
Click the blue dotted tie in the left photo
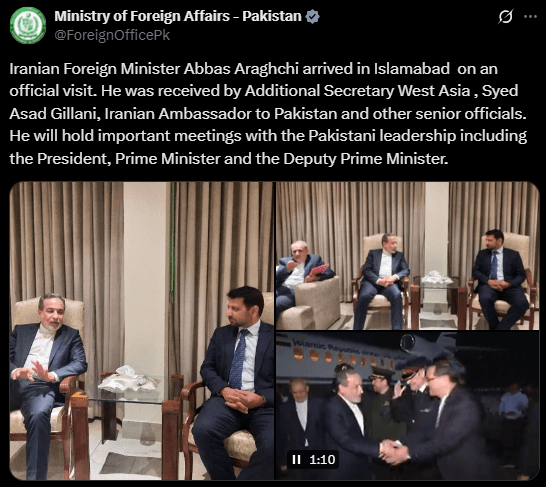[x=239, y=359]
